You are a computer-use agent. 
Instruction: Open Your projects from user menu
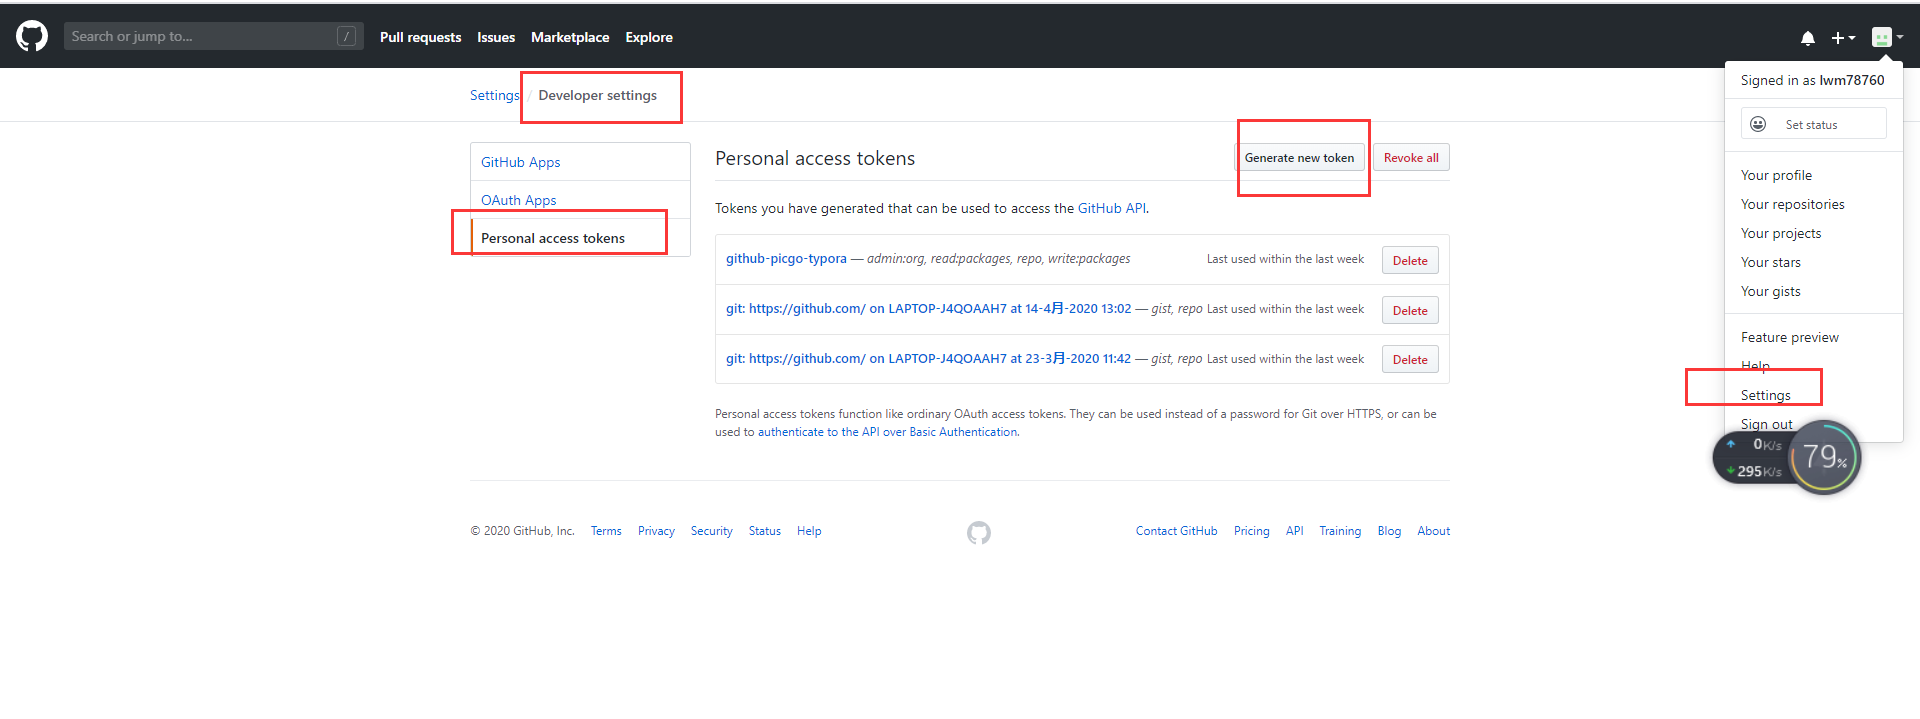pyautogui.click(x=1781, y=233)
